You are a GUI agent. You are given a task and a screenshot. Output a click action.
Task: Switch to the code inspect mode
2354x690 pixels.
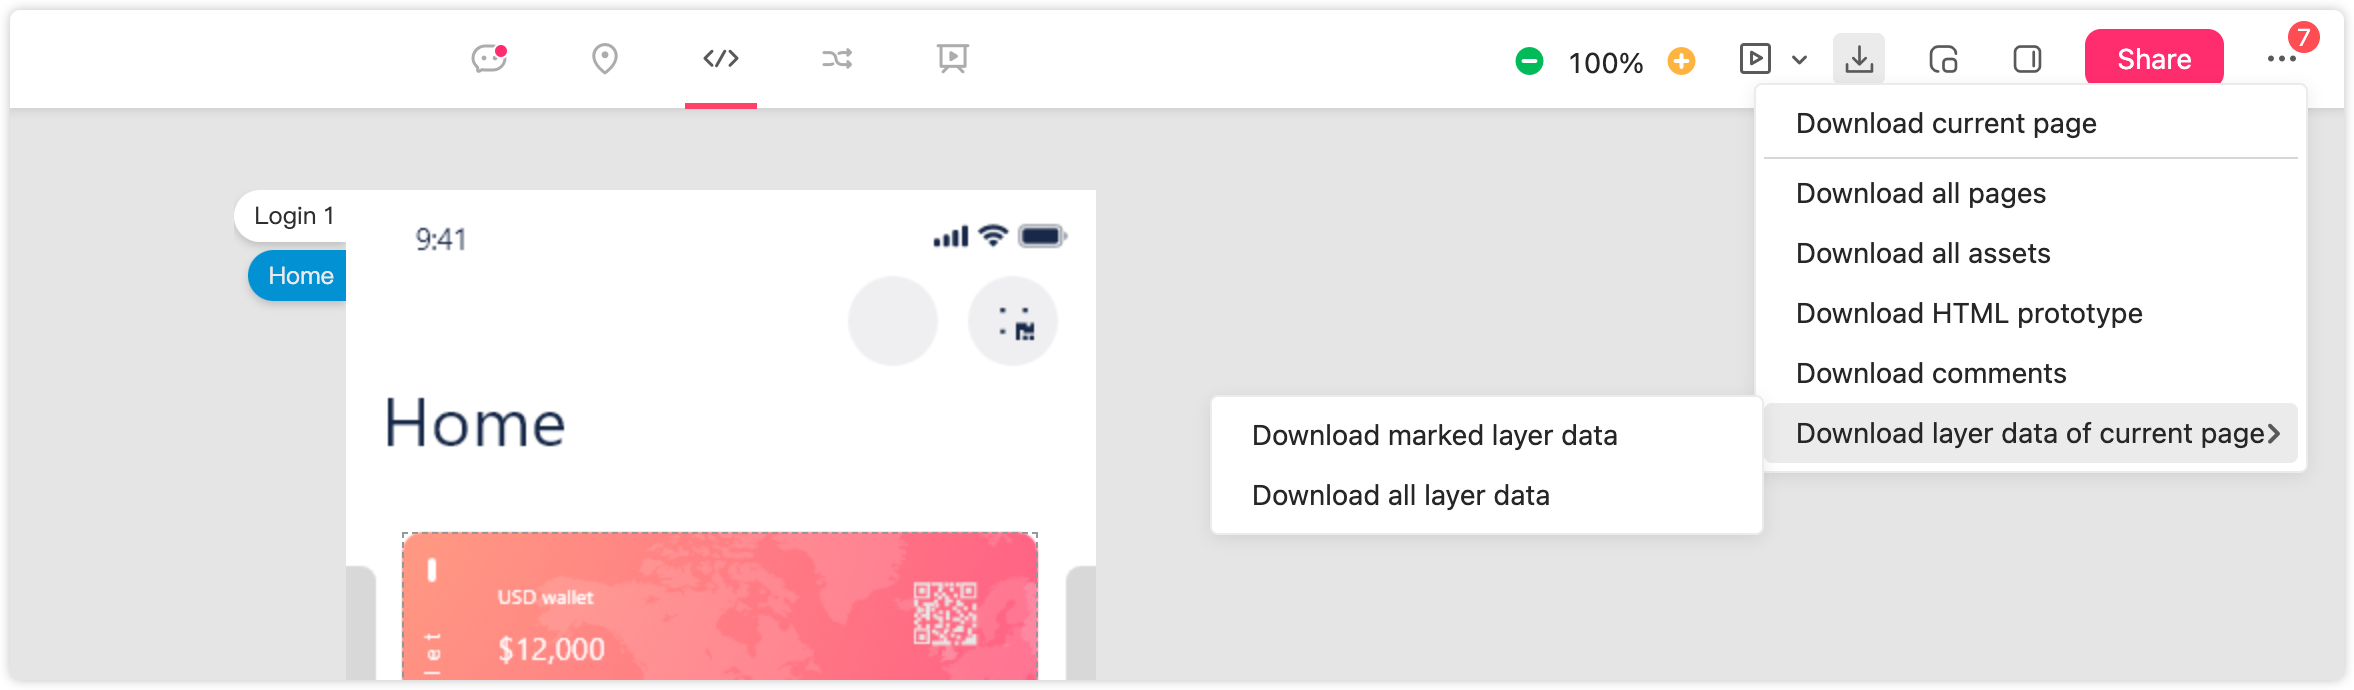[x=720, y=59]
